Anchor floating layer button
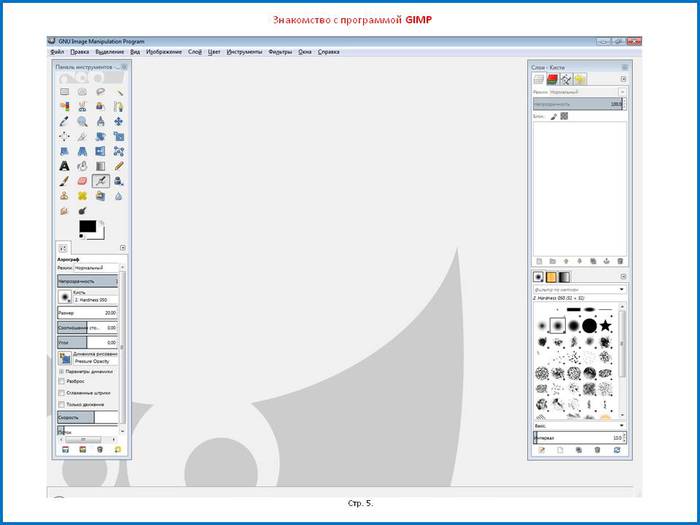 coord(606,261)
